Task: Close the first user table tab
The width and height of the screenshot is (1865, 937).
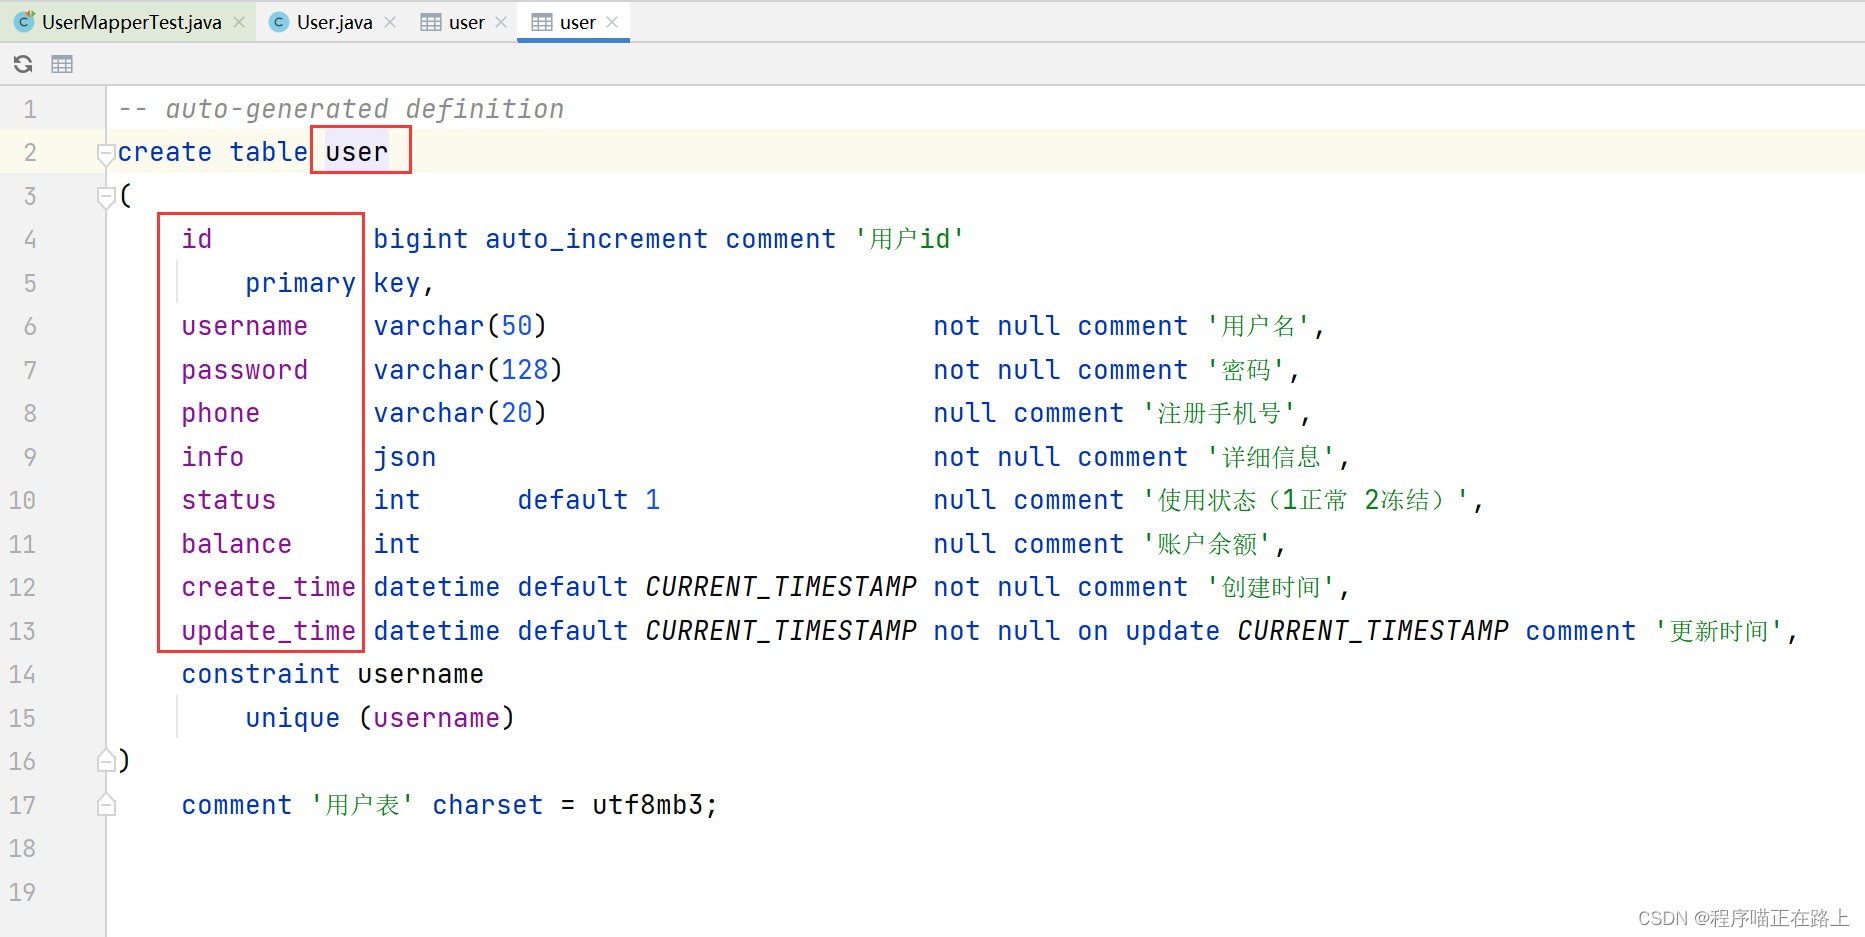Action: (x=501, y=22)
